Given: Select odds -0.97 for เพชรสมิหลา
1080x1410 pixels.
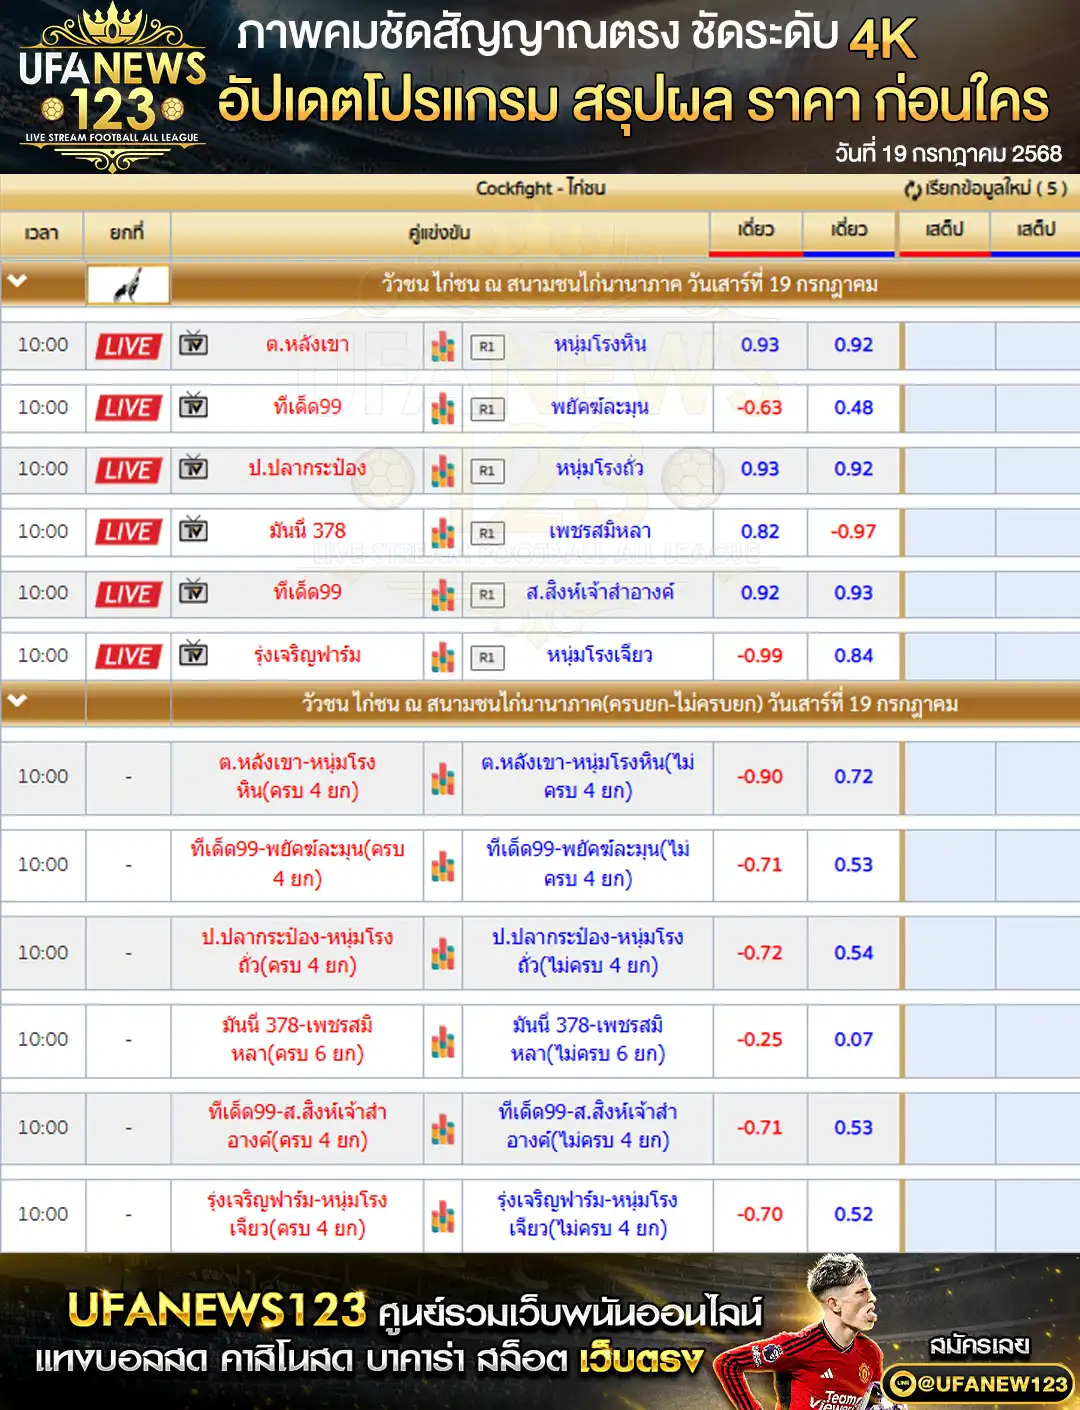Looking at the screenshot, I should coord(854,532).
